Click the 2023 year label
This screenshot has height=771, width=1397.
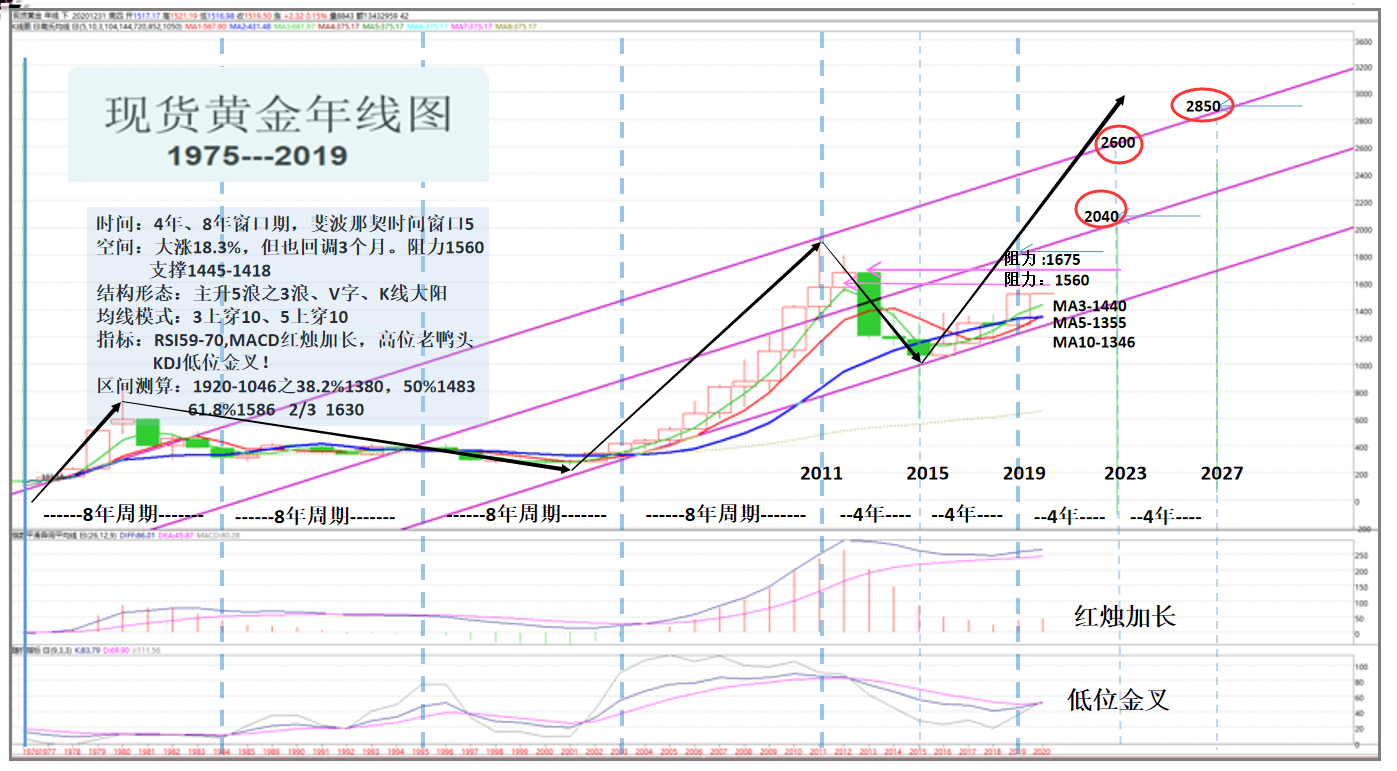pyautogui.click(x=1126, y=473)
